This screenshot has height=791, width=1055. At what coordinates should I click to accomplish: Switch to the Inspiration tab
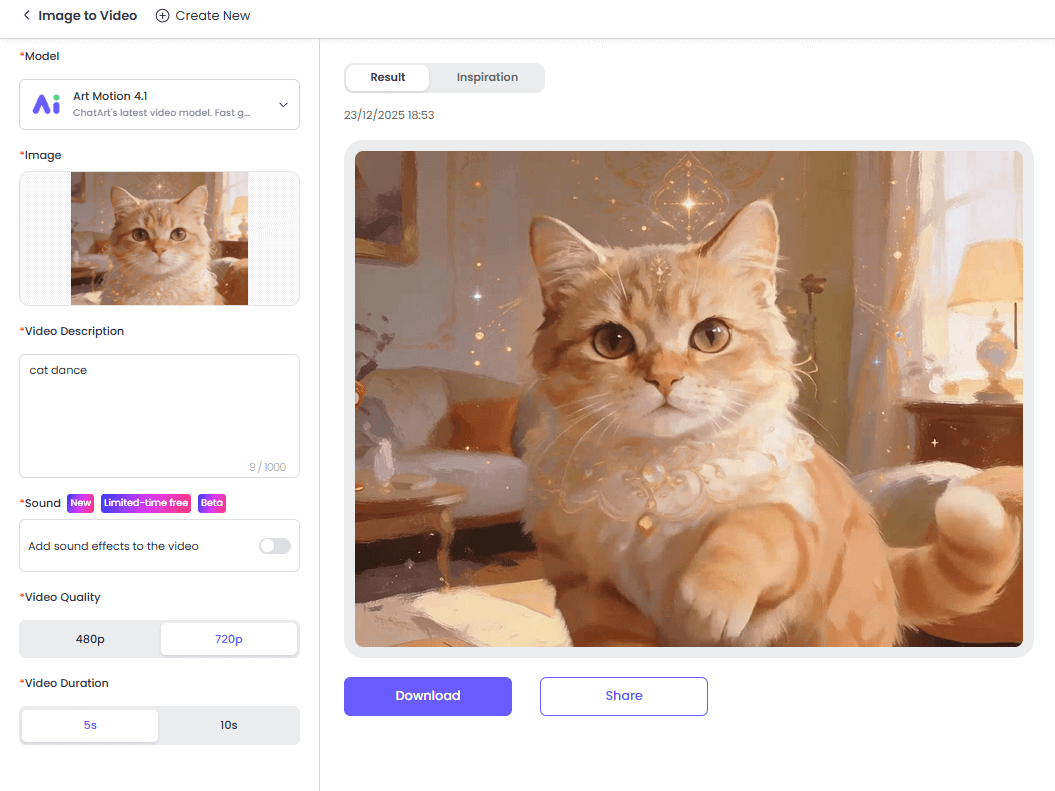tap(487, 78)
